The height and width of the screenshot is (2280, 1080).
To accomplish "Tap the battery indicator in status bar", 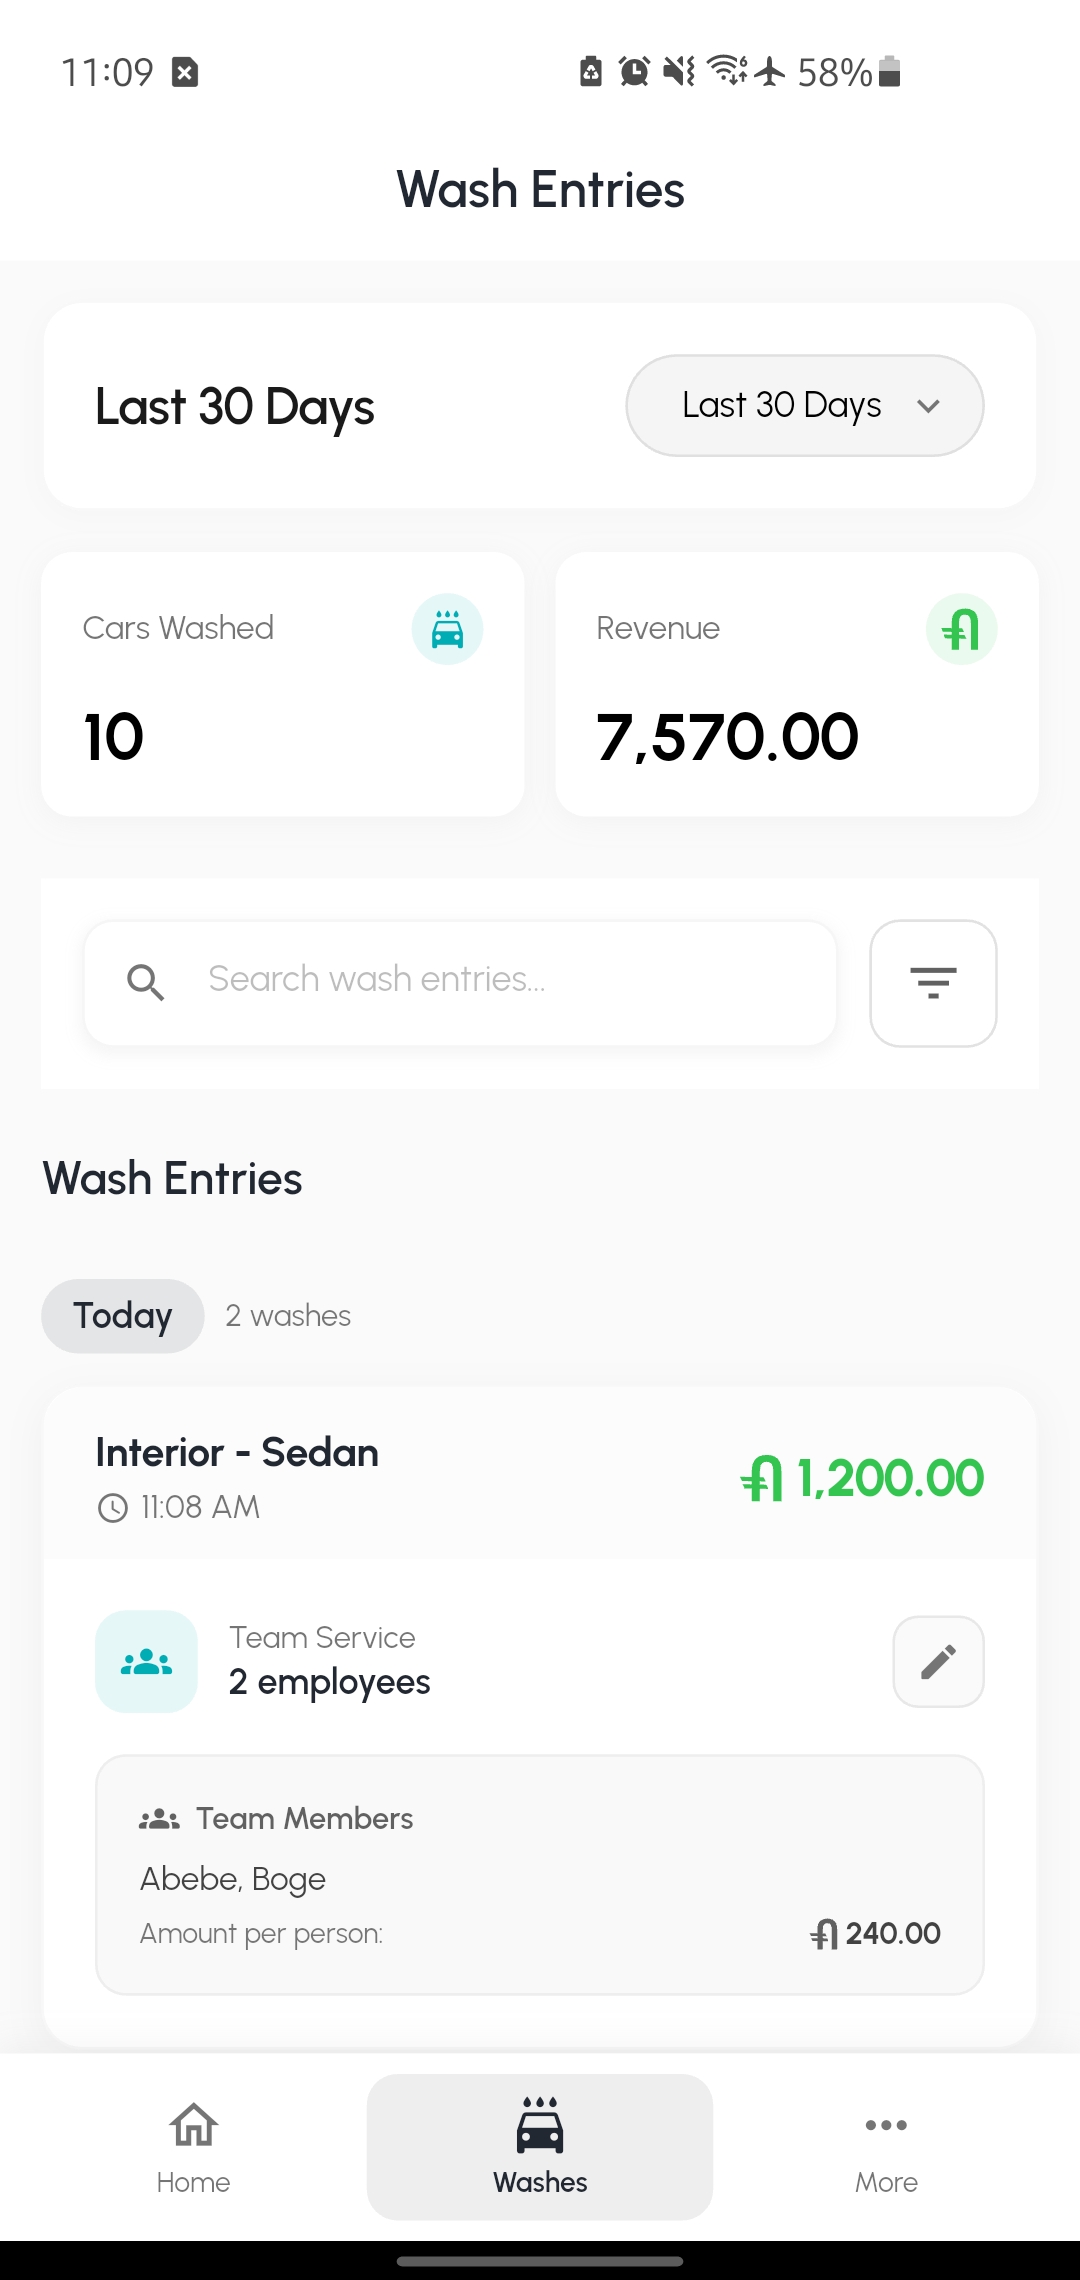I will click(x=889, y=72).
